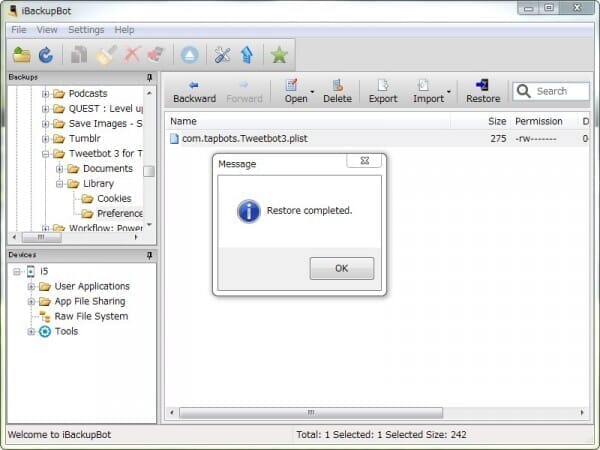Screen dimensions: 600x450
Task: Expand the User Applications device node
Action: pyautogui.click(x=31, y=287)
